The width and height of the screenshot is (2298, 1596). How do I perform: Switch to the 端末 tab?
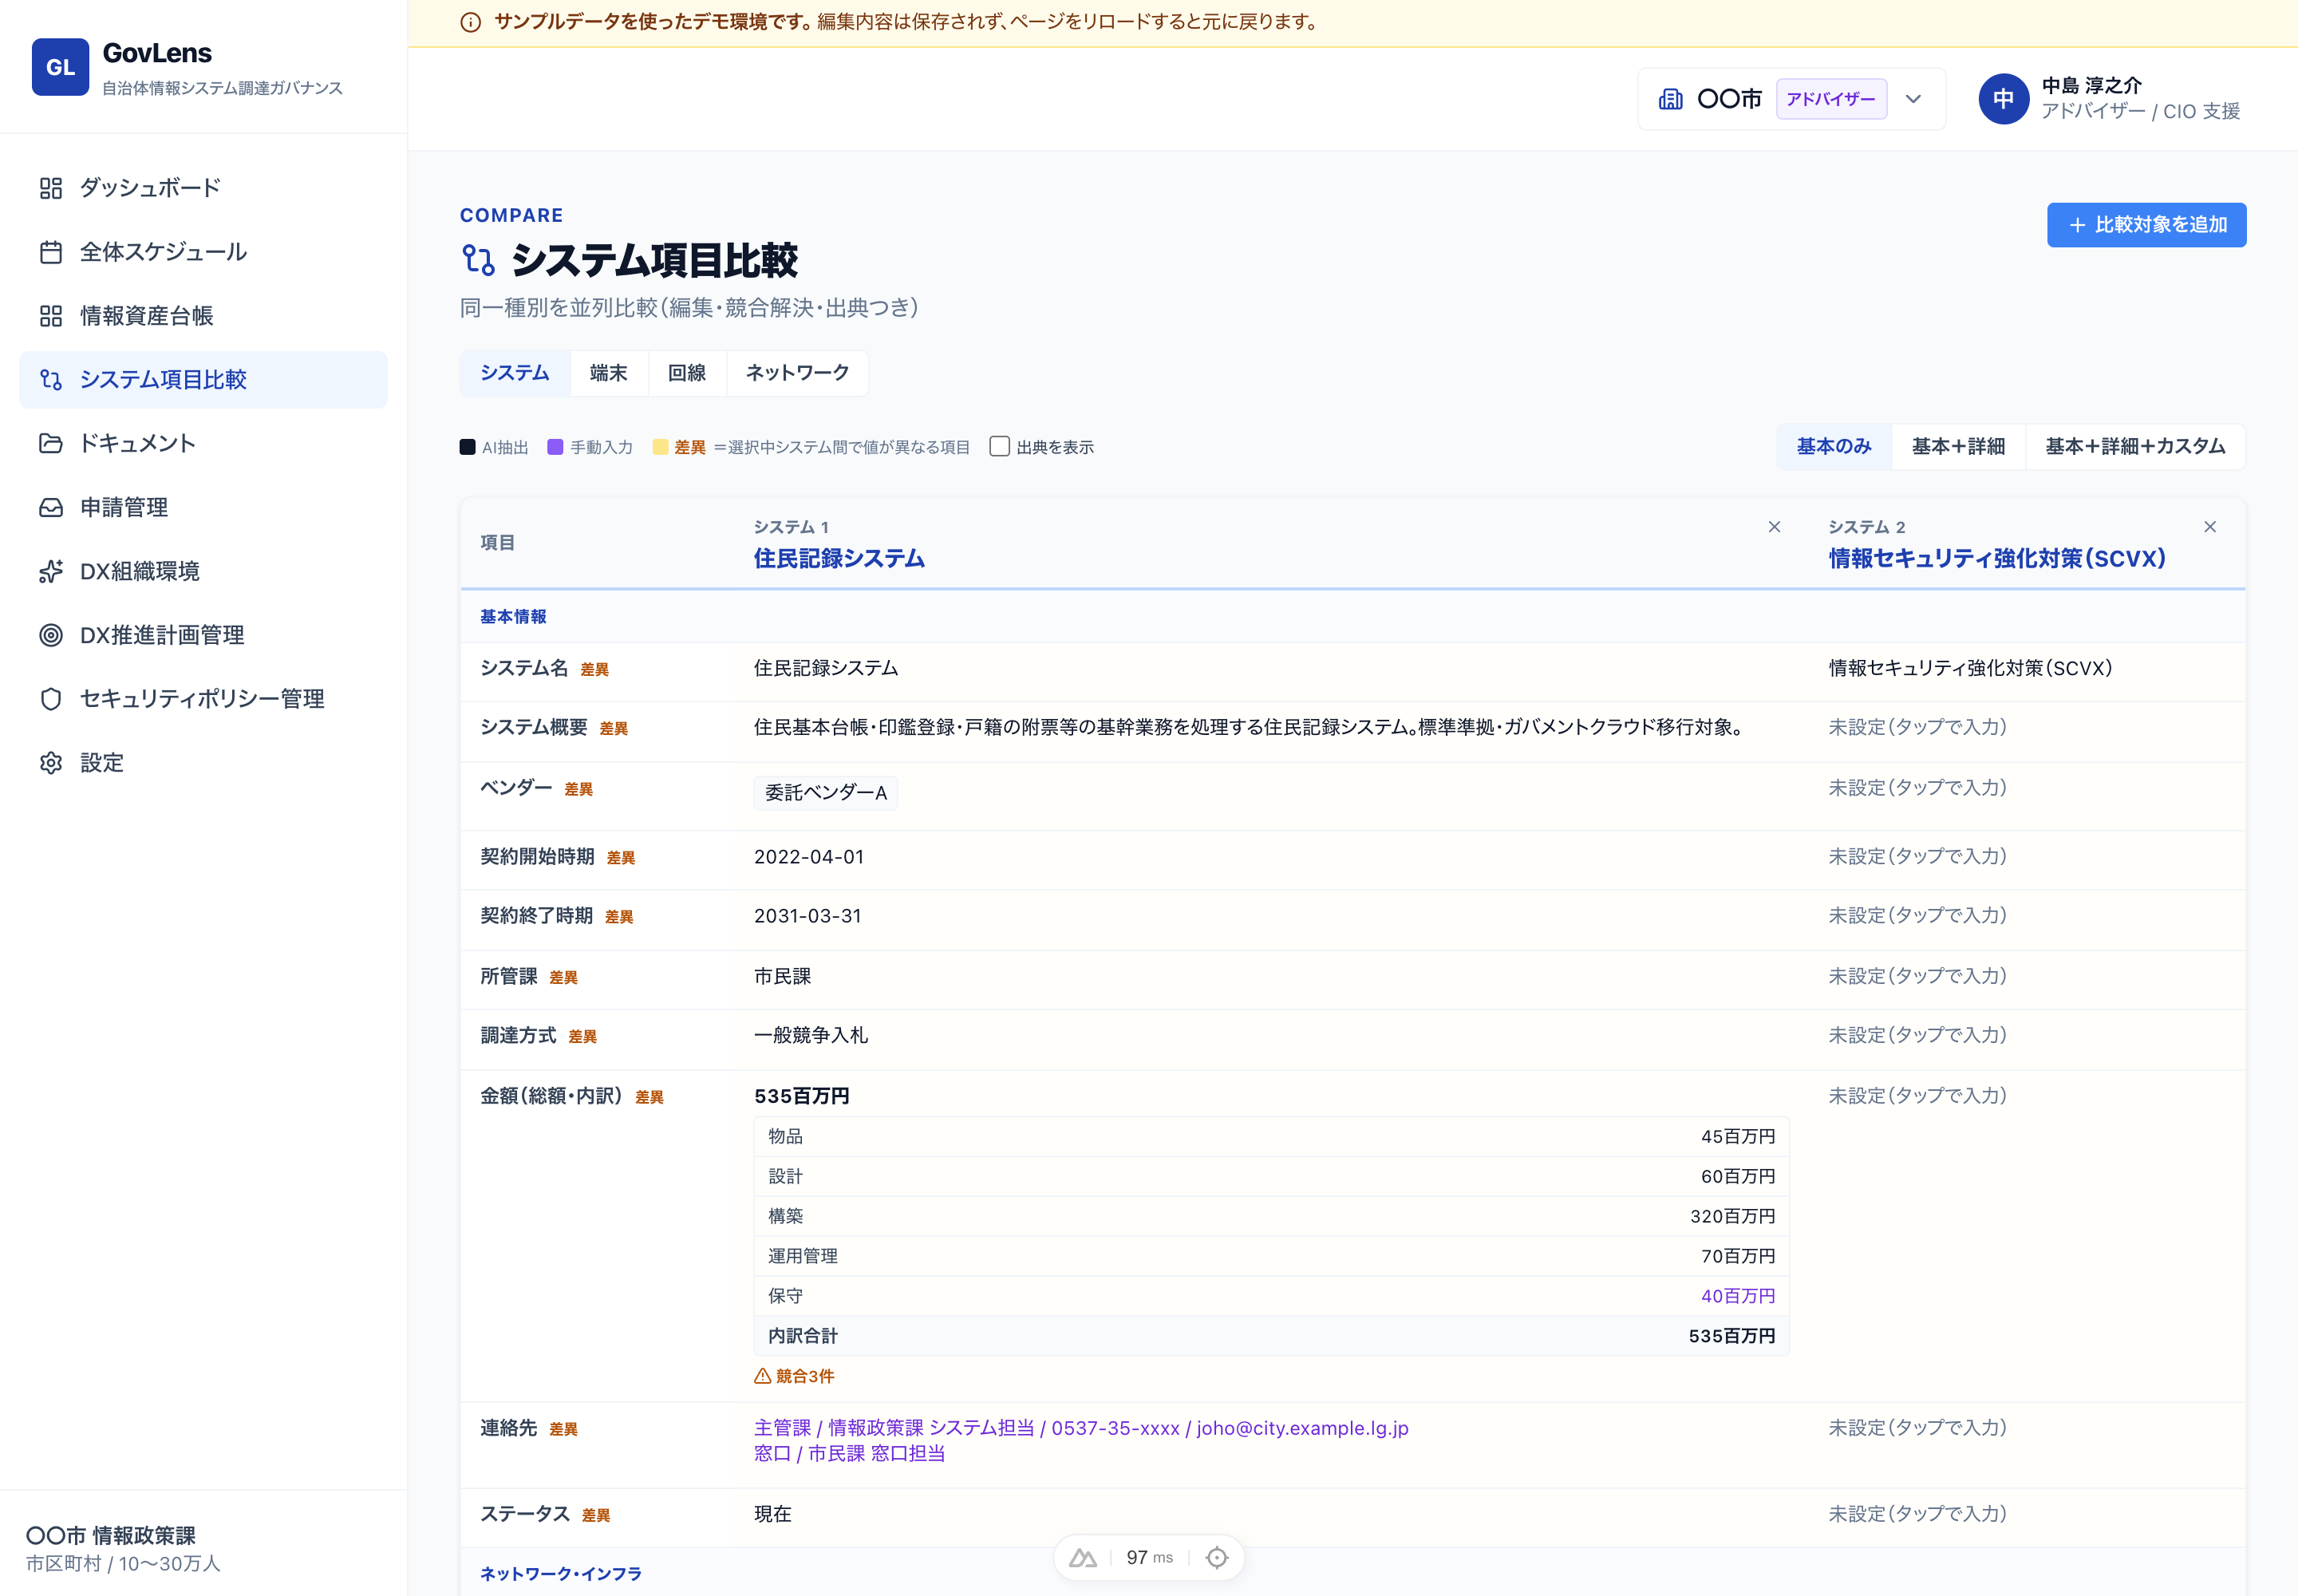[x=609, y=373]
